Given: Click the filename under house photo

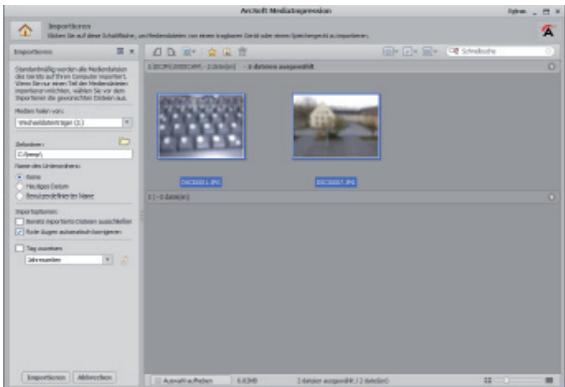Looking at the screenshot, I should coord(336,182).
